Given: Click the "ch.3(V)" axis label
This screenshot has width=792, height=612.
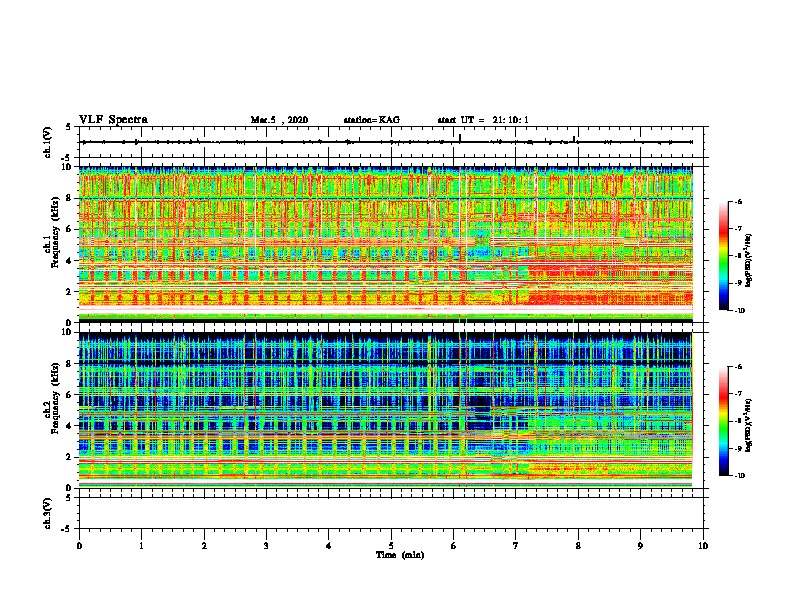Looking at the screenshot, I should pyautogui.click(x=48, y=513).
